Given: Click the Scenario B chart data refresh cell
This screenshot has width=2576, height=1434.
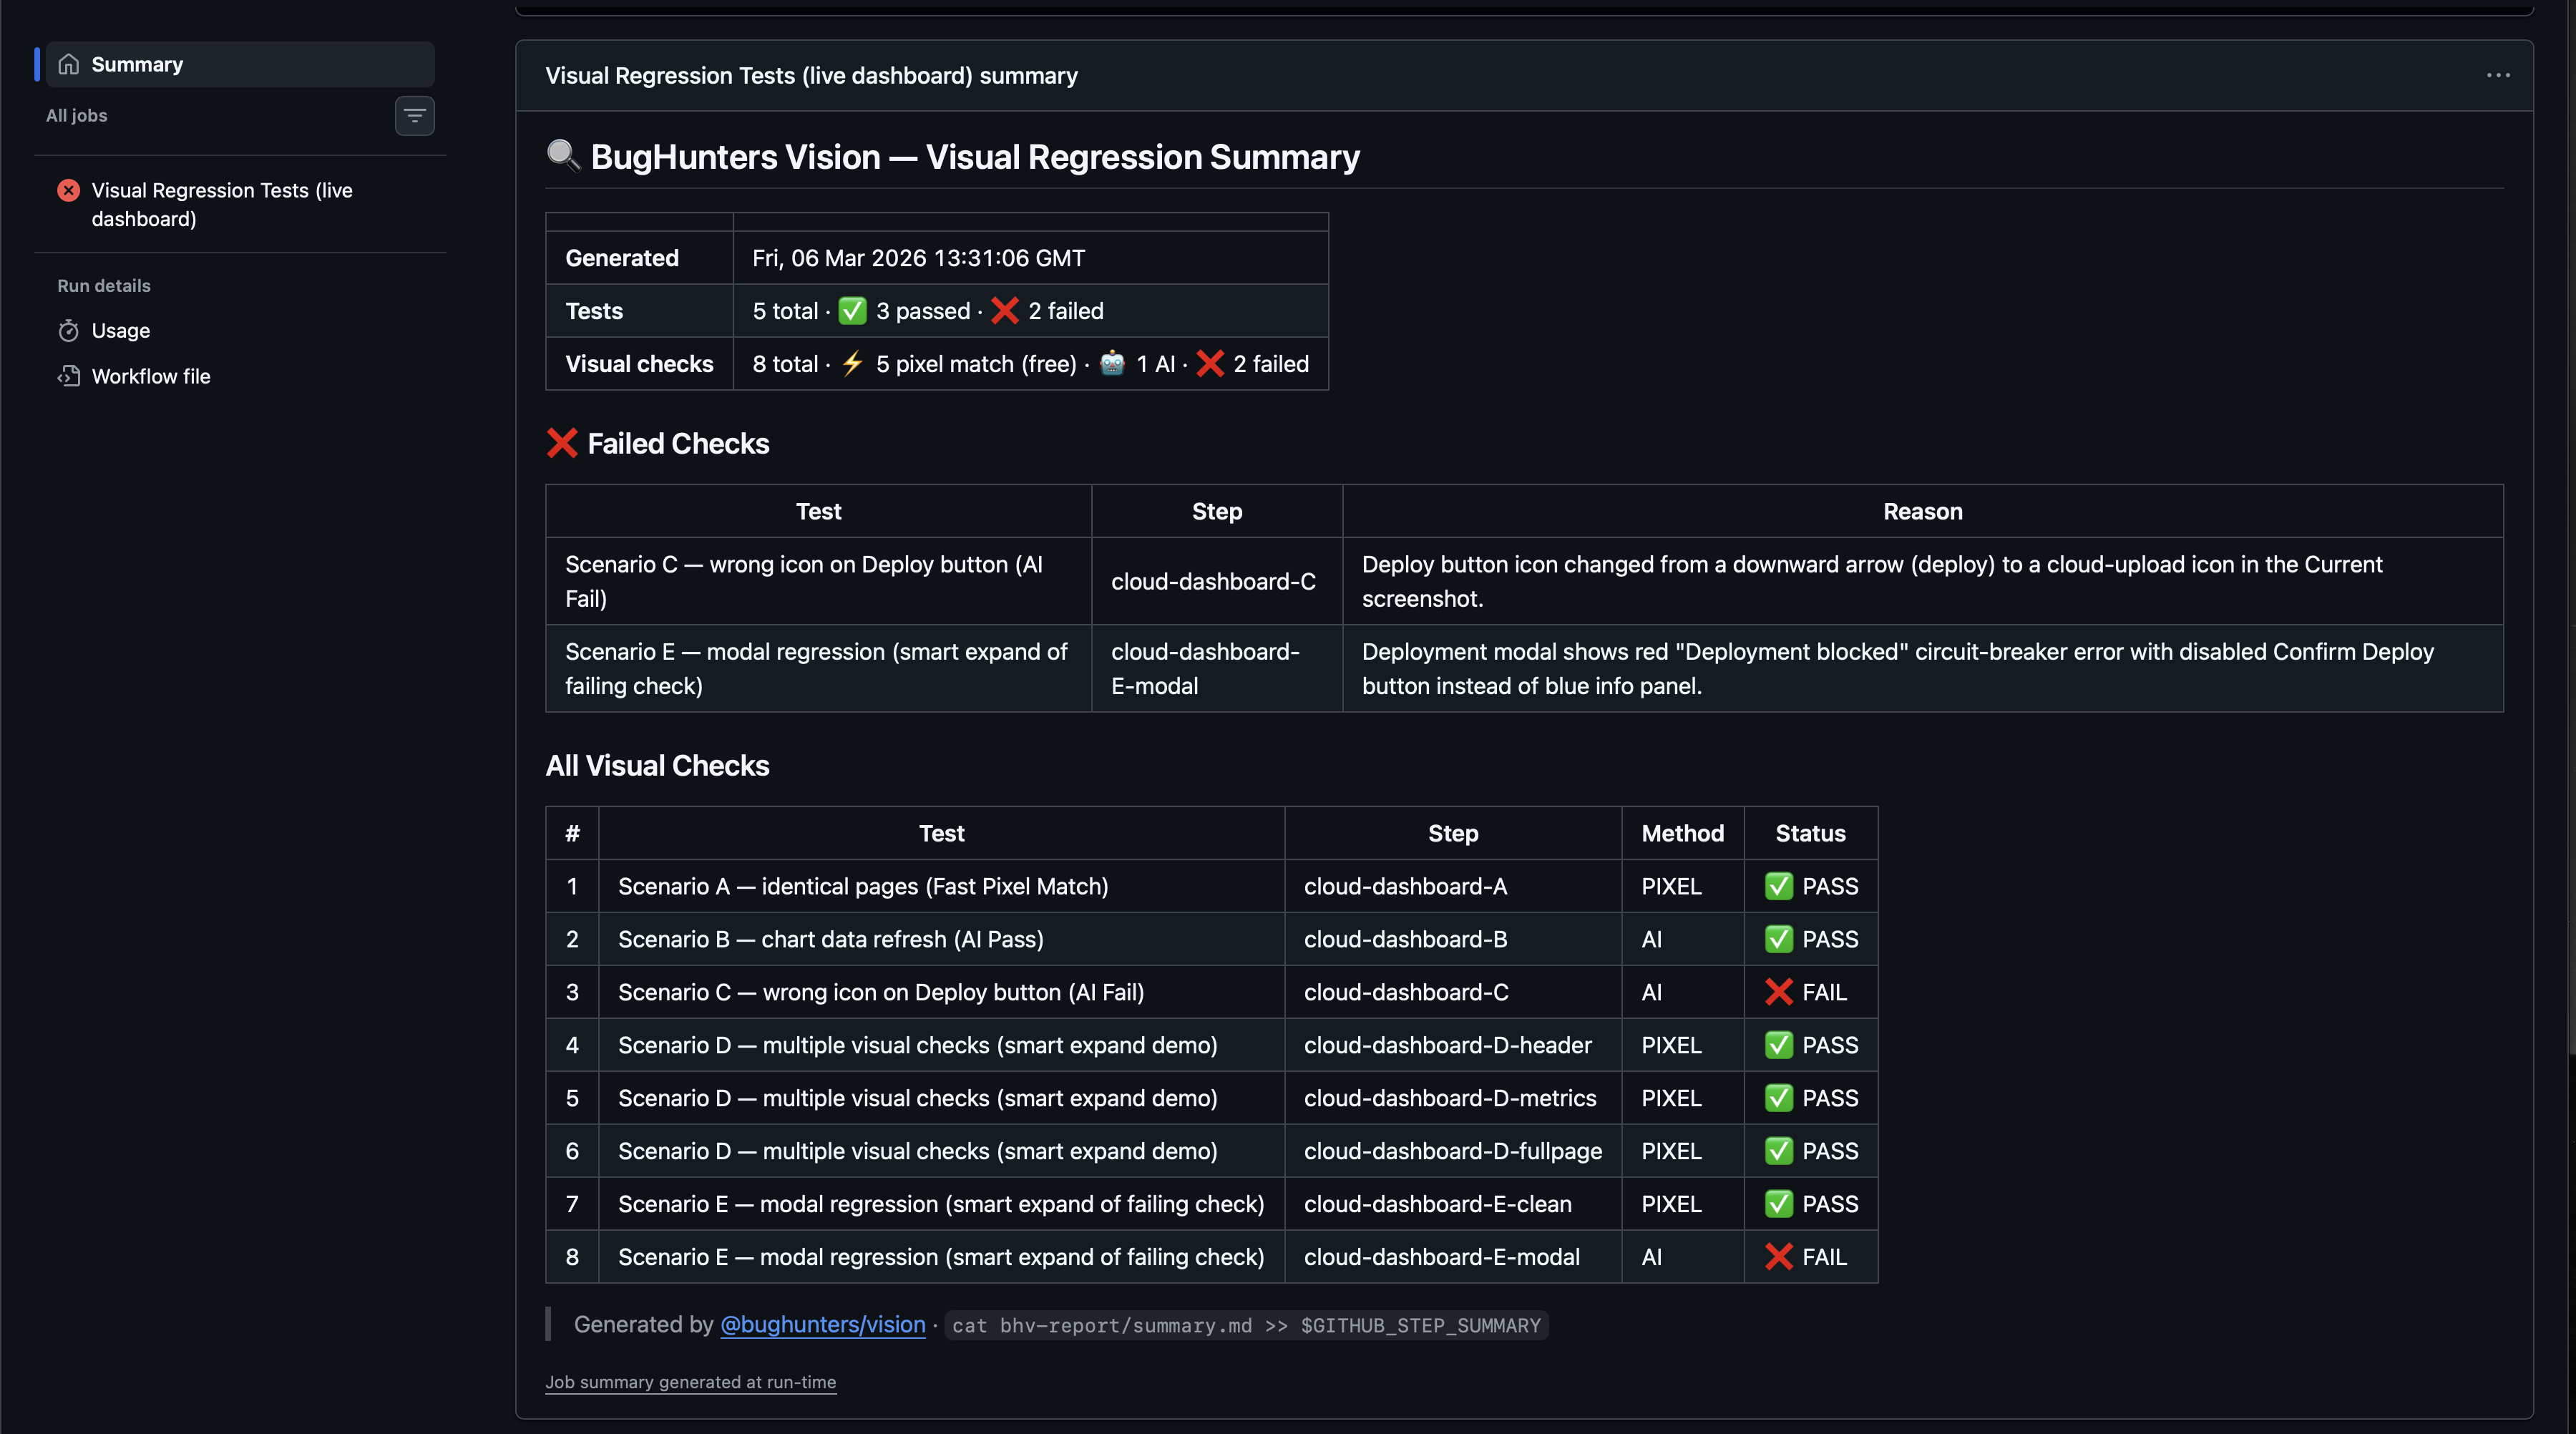Looking at the screenshot, I should point(941,939).
